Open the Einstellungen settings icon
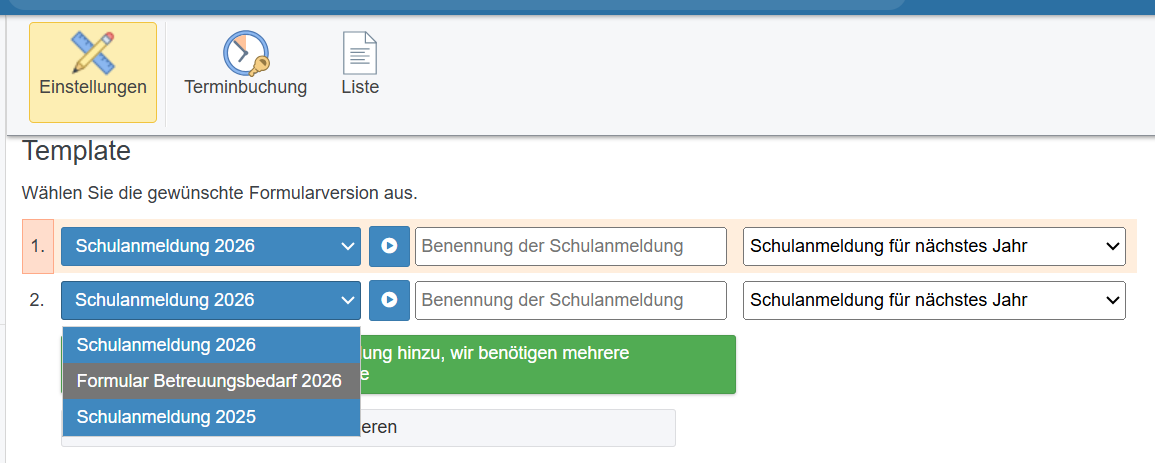This screenshot has height=463, width=1155. pyautogui.click(x=93, y=53)
